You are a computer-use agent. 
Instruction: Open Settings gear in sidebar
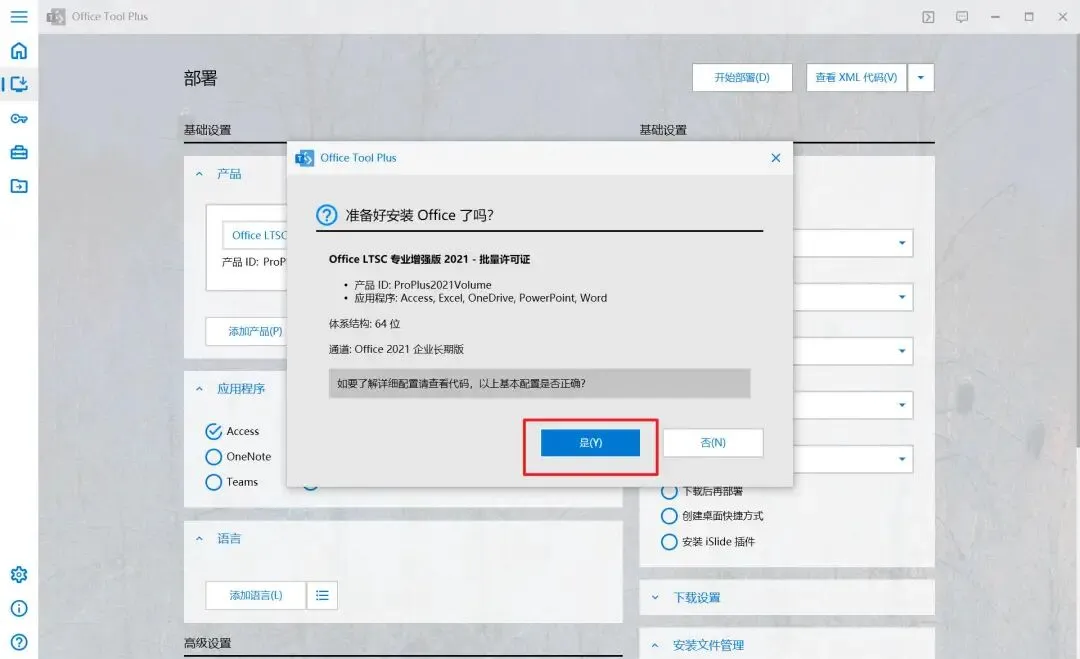click(x=19, y=574)
